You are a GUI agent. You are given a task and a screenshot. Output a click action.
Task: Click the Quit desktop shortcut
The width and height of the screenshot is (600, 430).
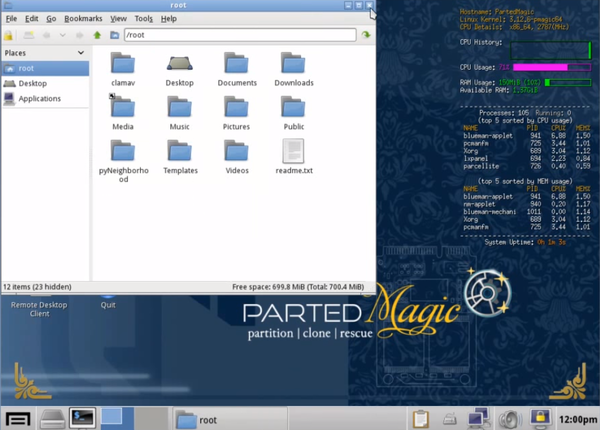[x=108, y=302]
